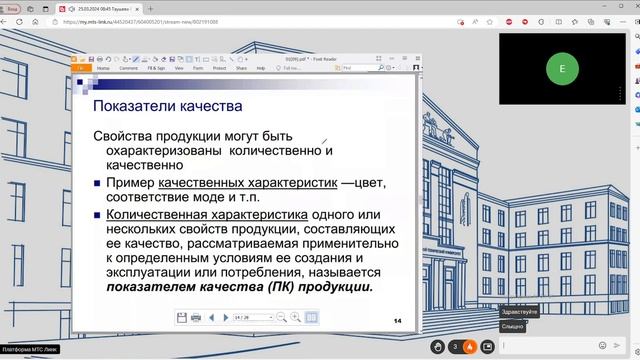Open the more options dots on the video tile
This screenshot has width=640, height=360.
point(620,93)
